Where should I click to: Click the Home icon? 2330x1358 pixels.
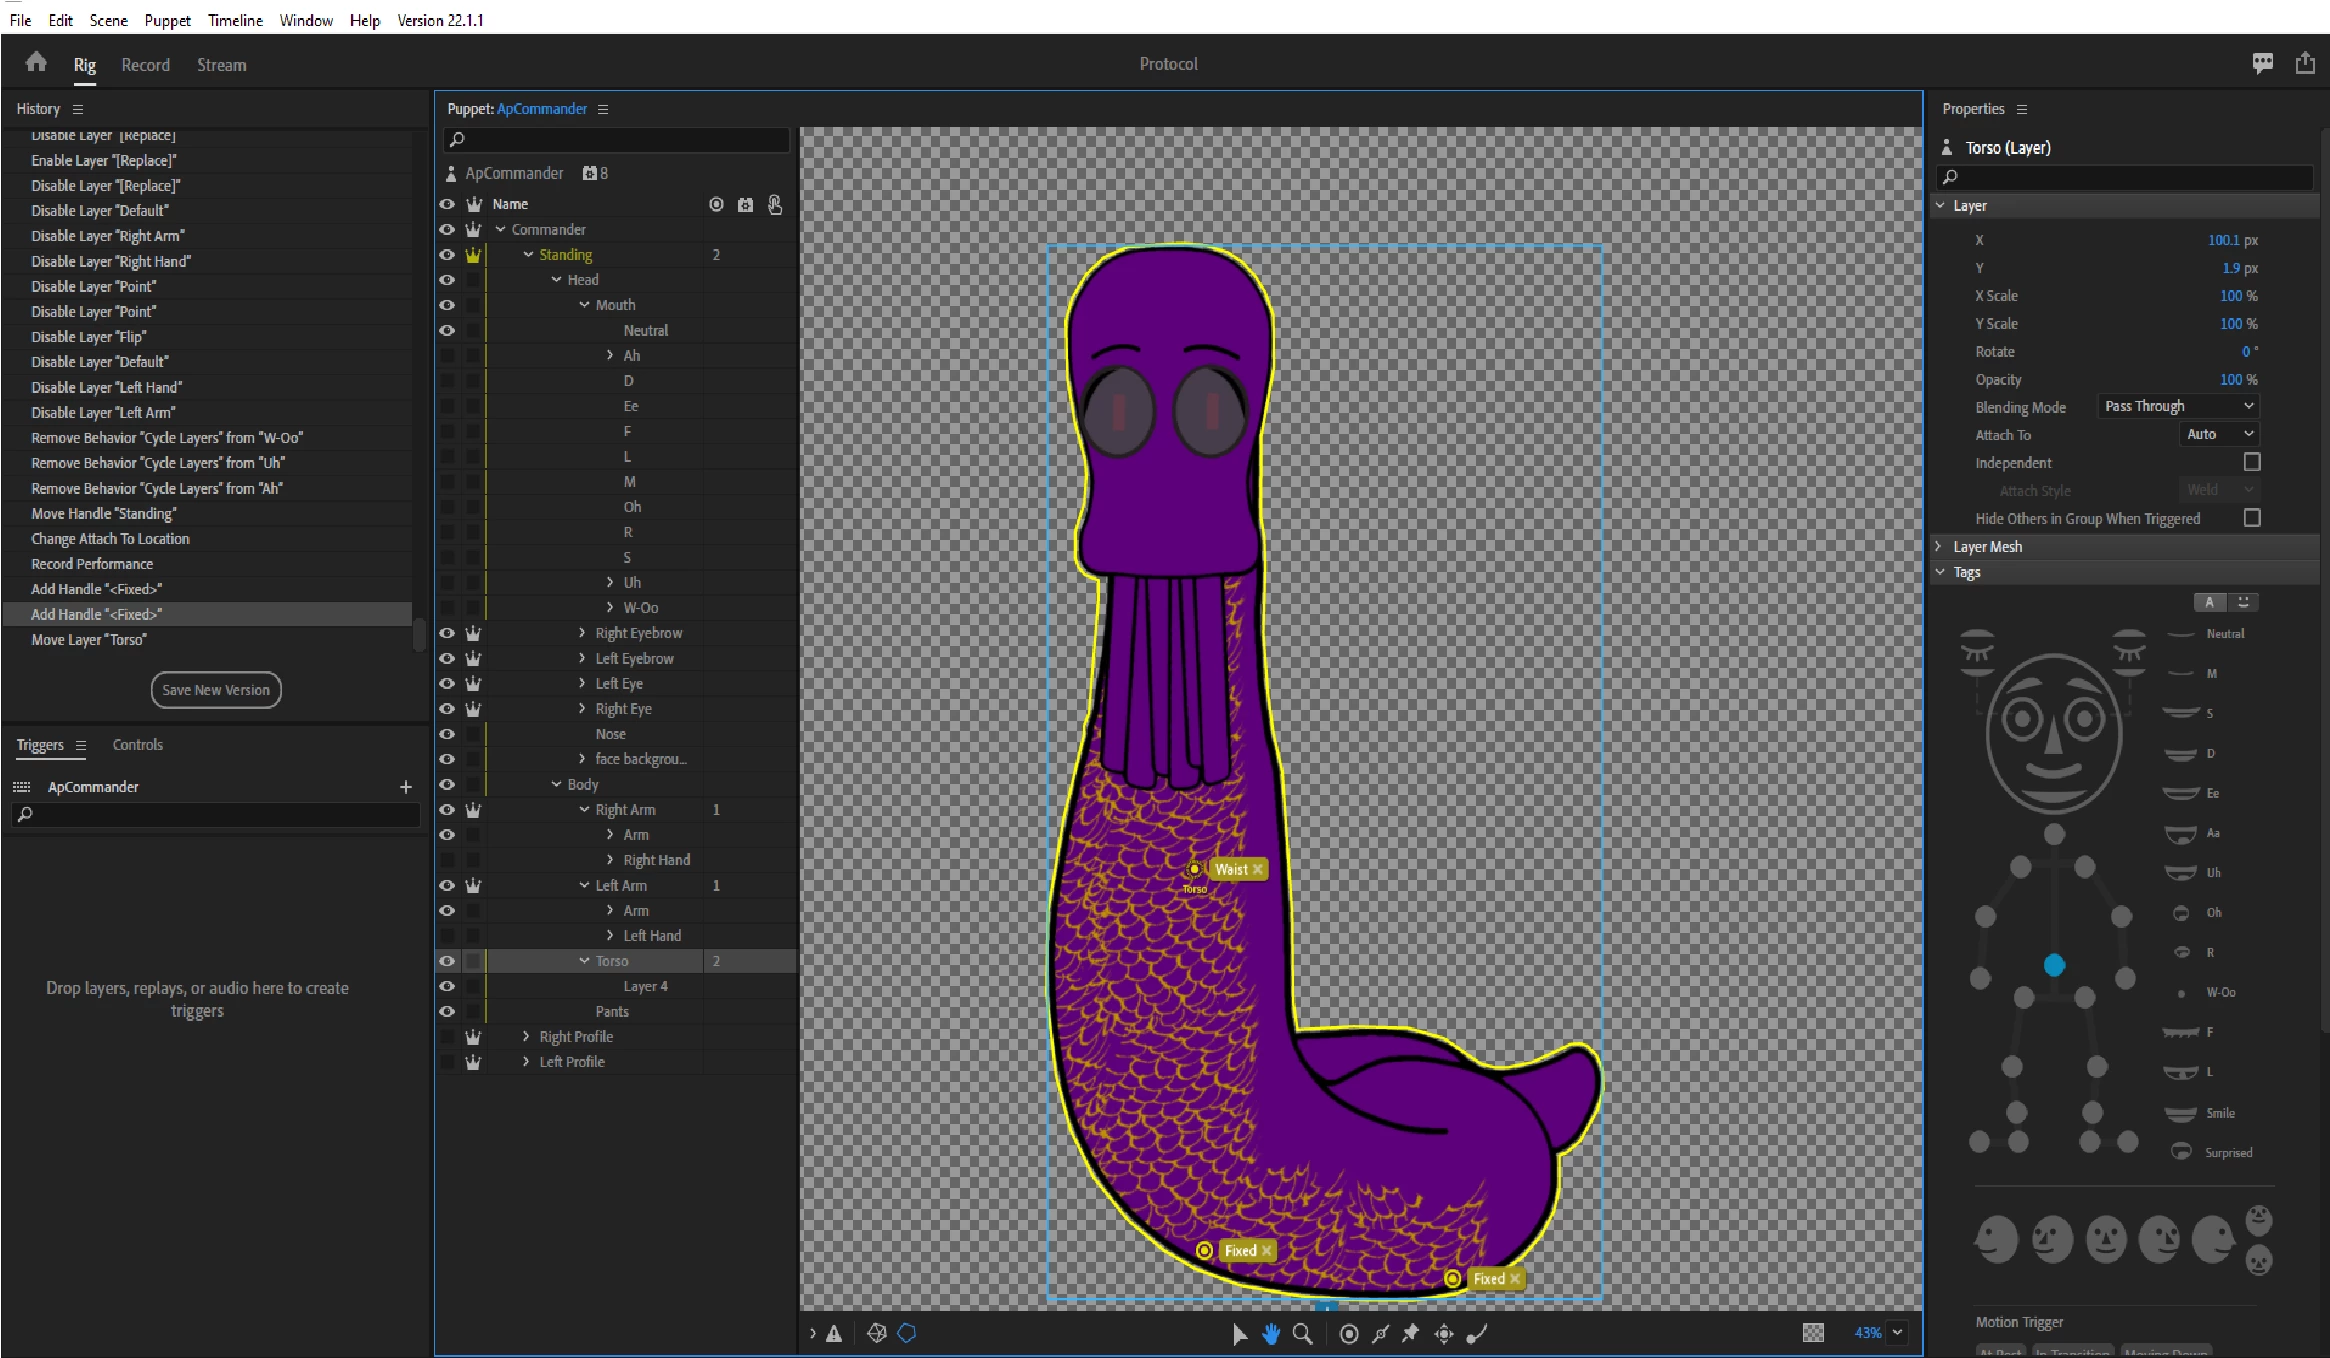pos(36,63)
